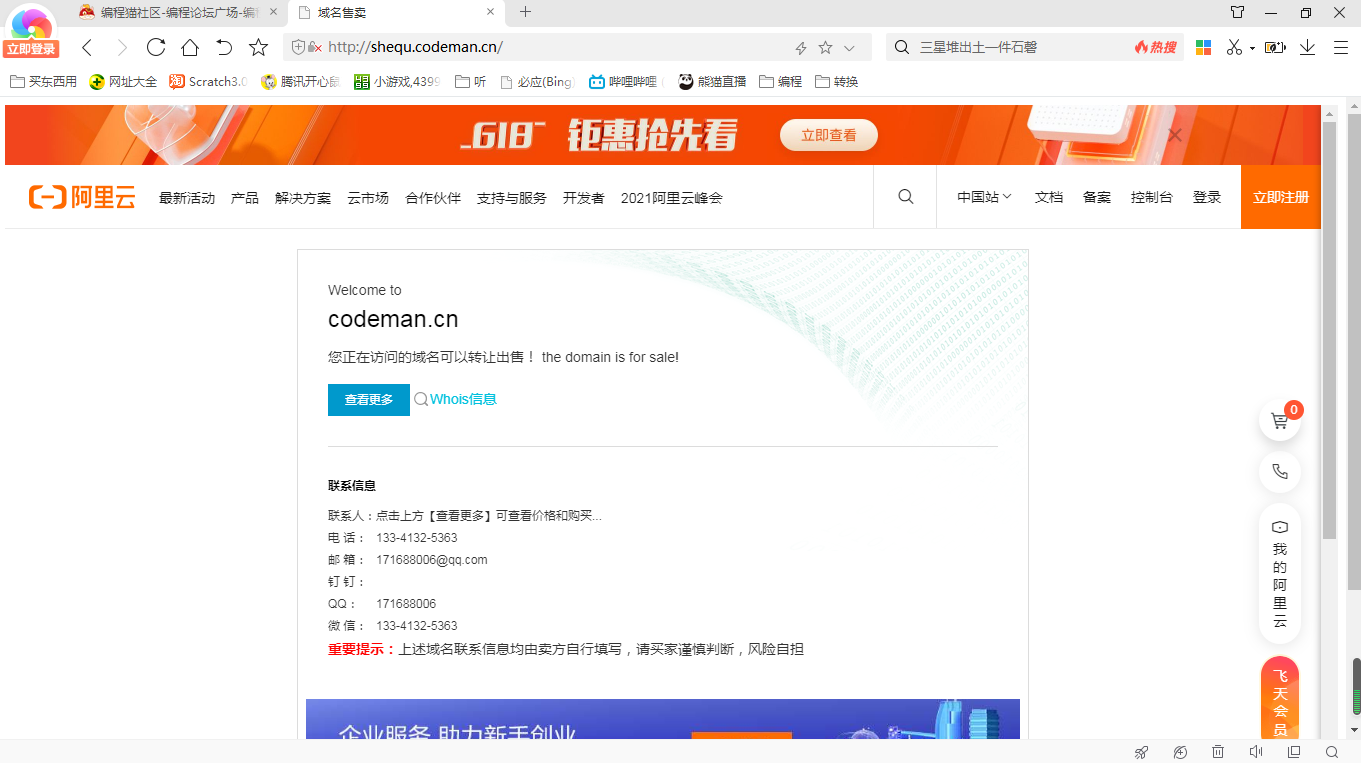Open the downloads arrow icon
The width and height of the screenshot is (1361, 763).
tap(1307, 47)
